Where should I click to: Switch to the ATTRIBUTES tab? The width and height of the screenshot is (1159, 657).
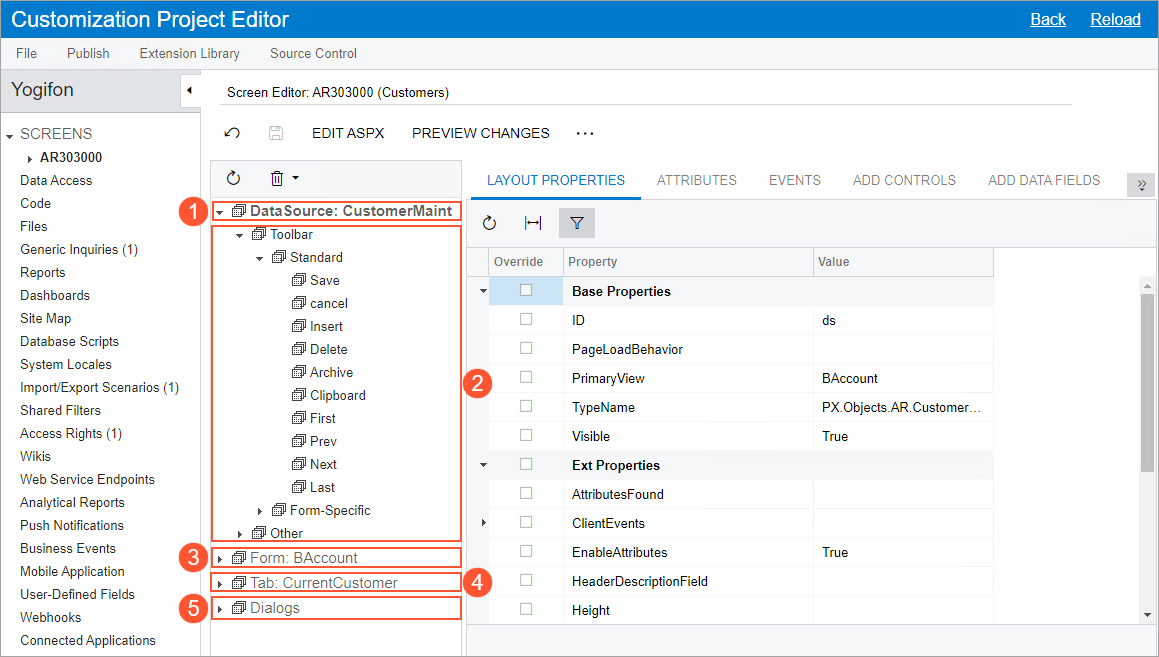(x=696, y=180)
